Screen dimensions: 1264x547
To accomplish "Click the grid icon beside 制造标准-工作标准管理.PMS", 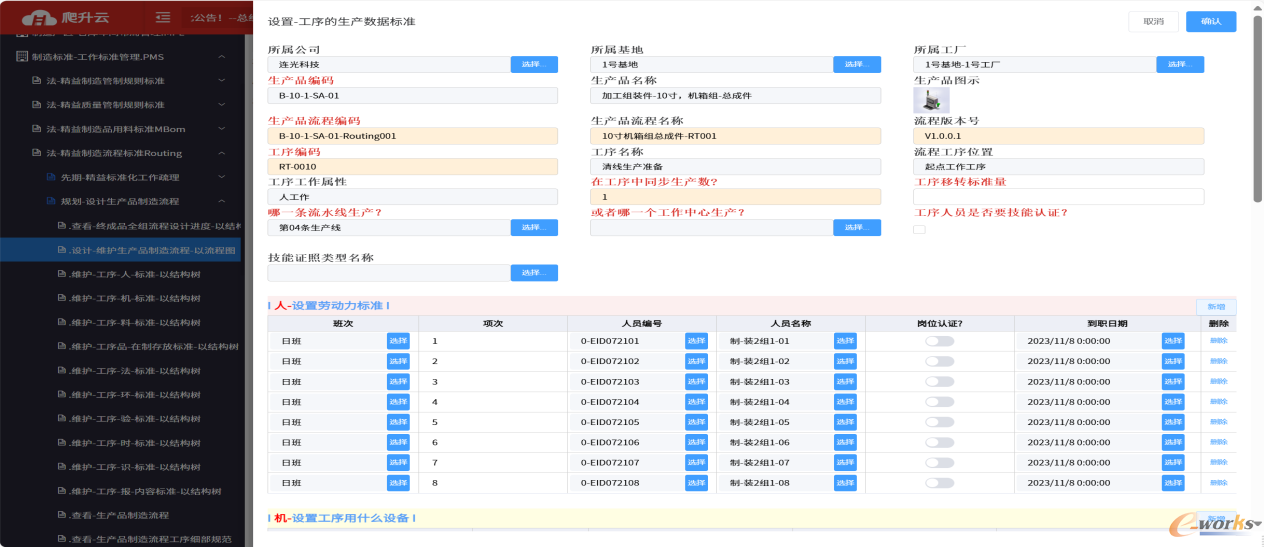I will tap(21, 57).
